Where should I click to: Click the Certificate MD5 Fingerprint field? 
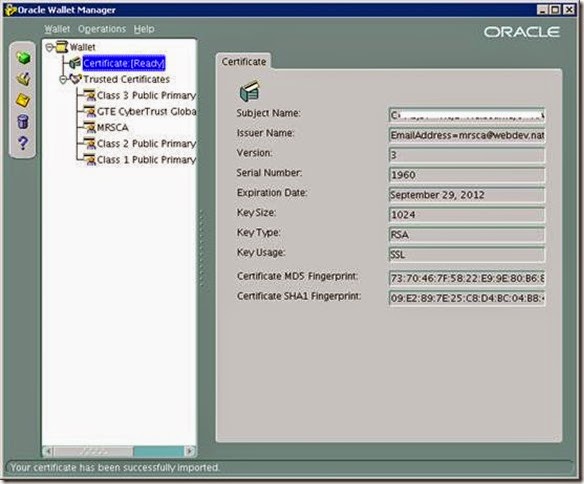467,278
